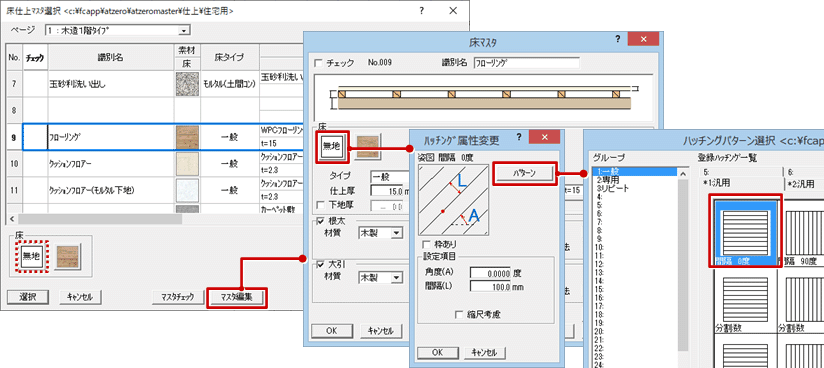
Task: Click the マスタチェック button
Action: tap(177, 297)
